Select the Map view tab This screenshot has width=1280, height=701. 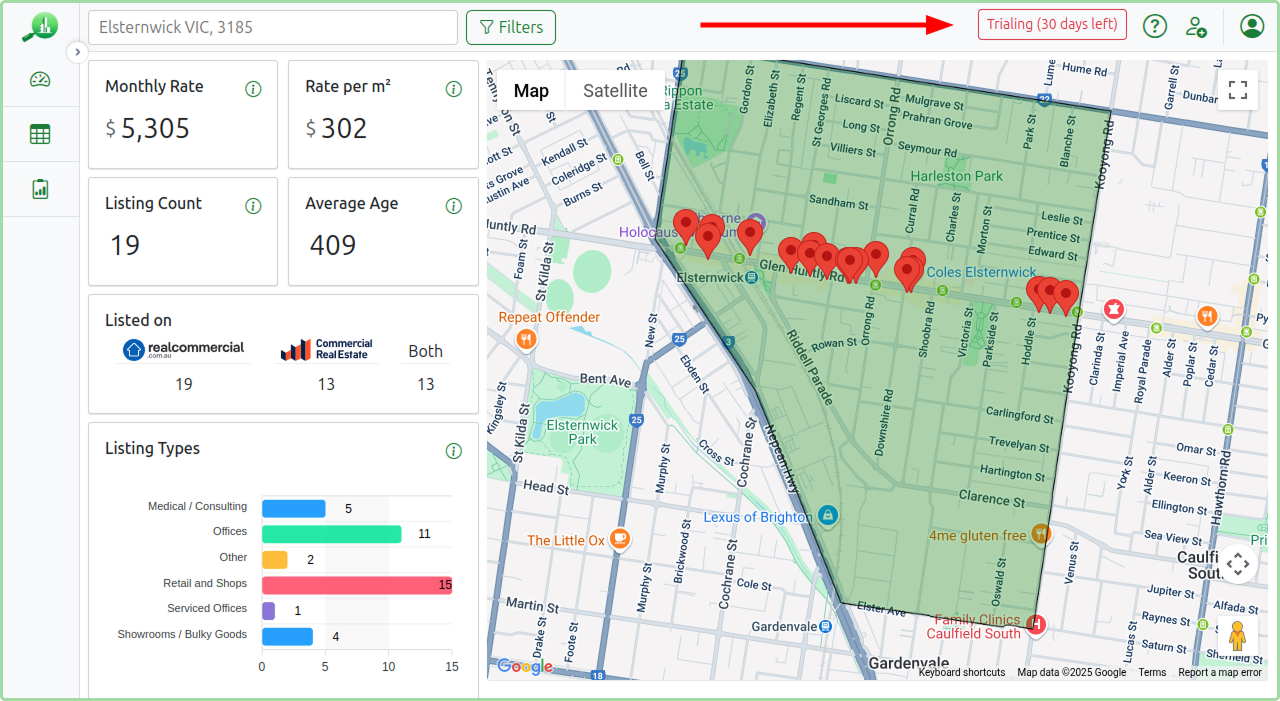[531, 90]
